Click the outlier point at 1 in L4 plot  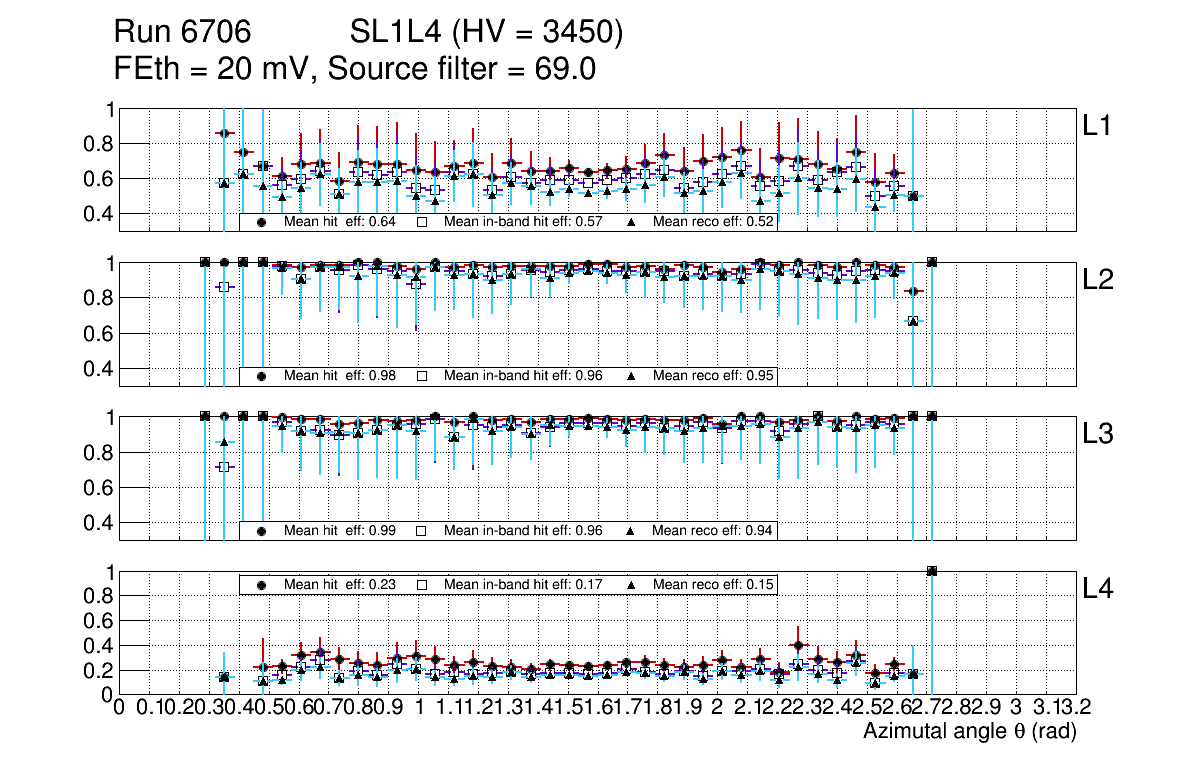pos(932,571)
